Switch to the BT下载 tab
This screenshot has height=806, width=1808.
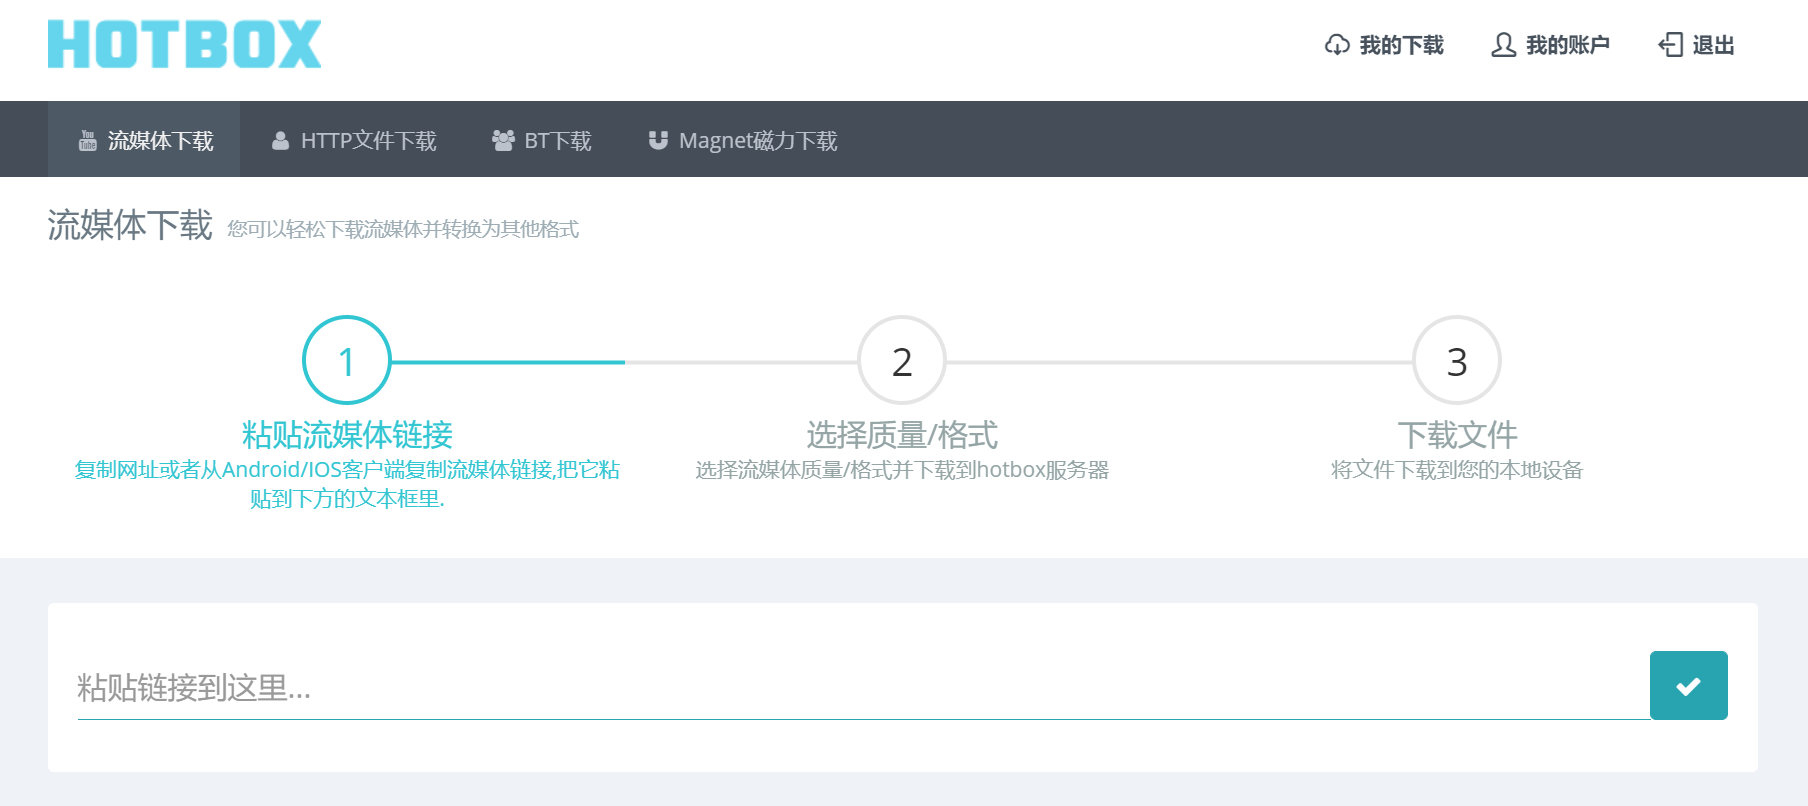click(541, 140)
